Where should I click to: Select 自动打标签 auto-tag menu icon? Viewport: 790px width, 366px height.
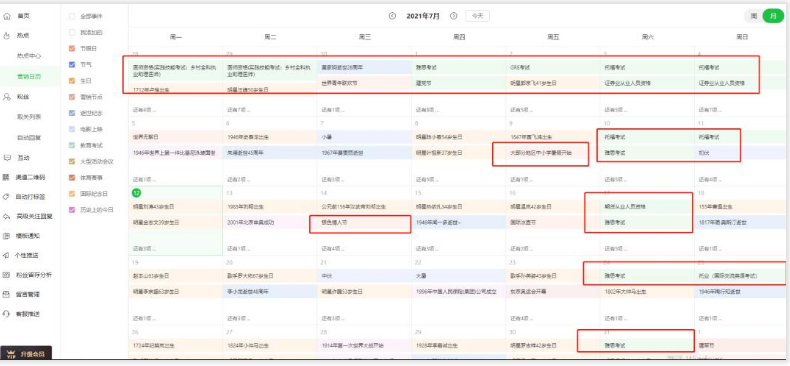click(7, 197)
